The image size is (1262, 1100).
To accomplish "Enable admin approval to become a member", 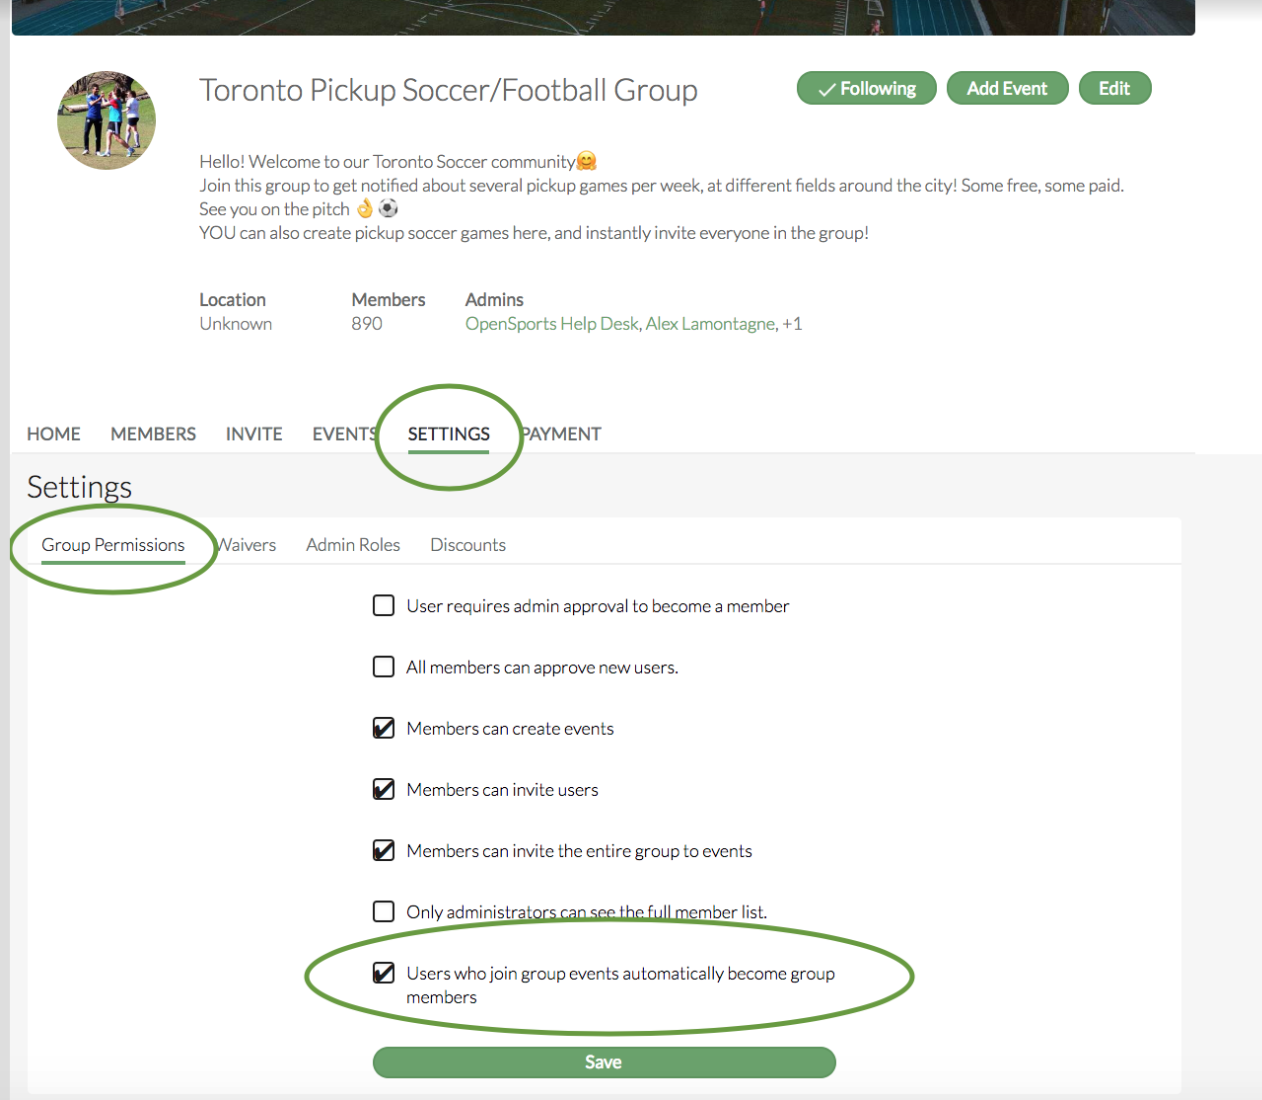I will coord(384,606).
